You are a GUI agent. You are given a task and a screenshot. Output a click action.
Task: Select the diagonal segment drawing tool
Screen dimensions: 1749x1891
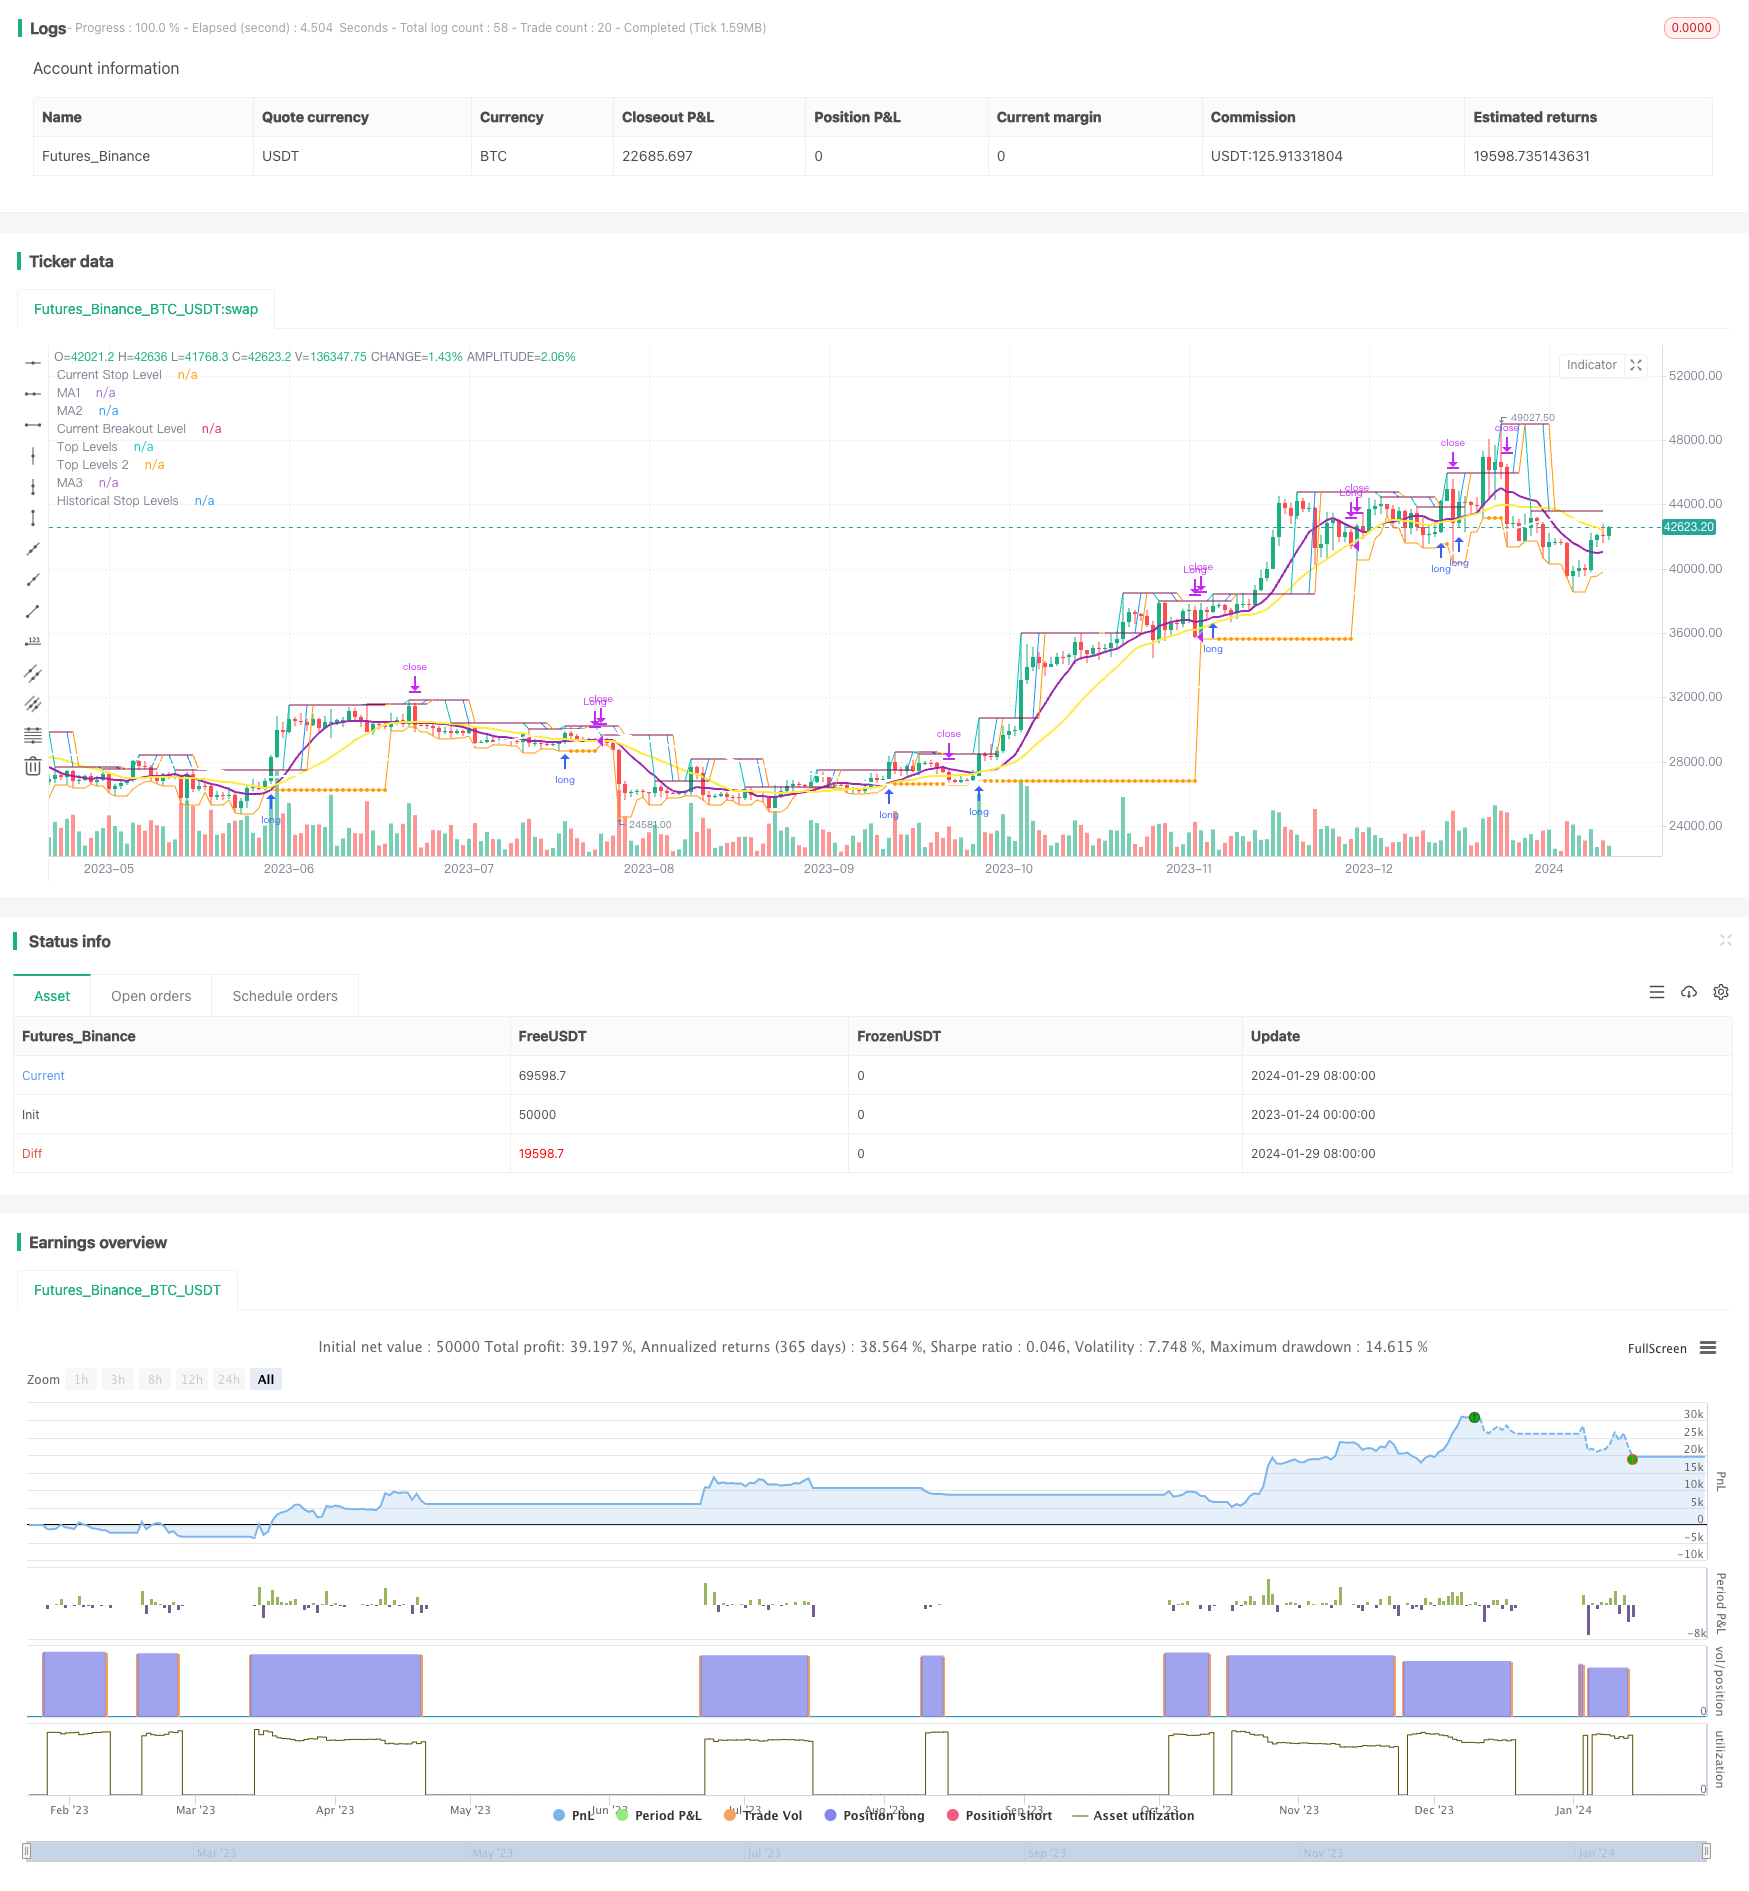33,611
